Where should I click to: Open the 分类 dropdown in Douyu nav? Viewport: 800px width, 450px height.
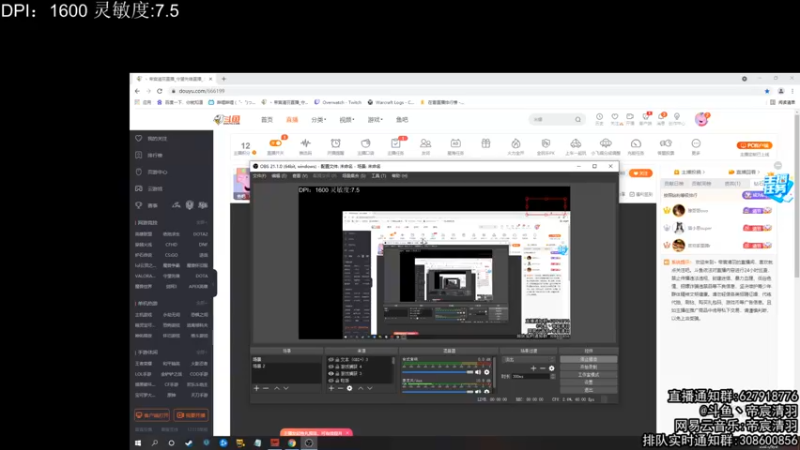point(318,119)
